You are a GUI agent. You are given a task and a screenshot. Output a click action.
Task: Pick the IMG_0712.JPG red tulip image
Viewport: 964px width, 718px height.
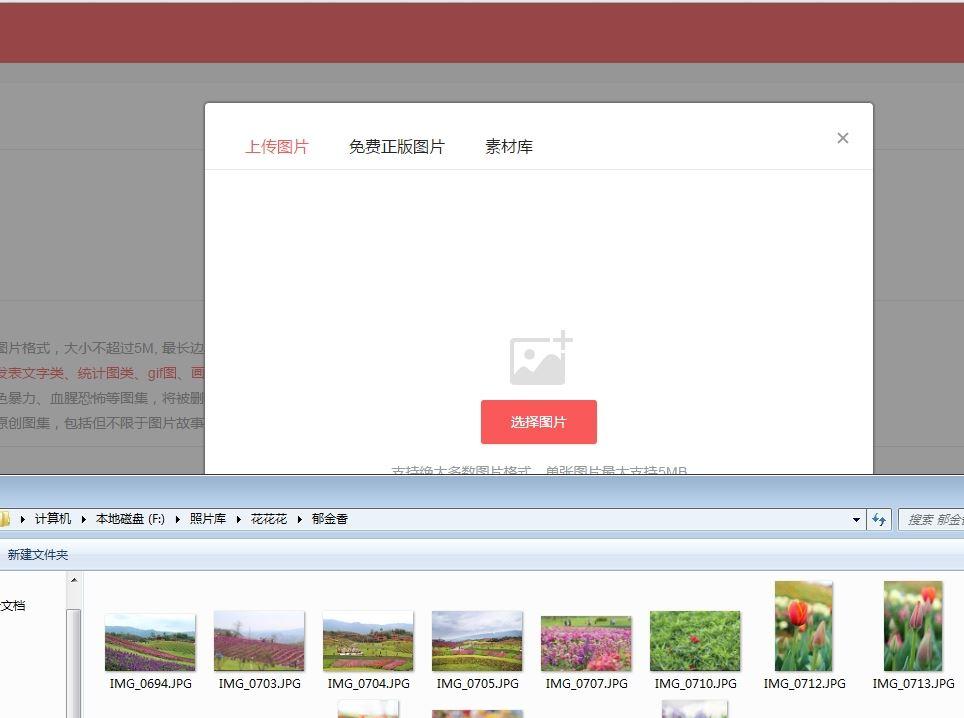point(804,627)
